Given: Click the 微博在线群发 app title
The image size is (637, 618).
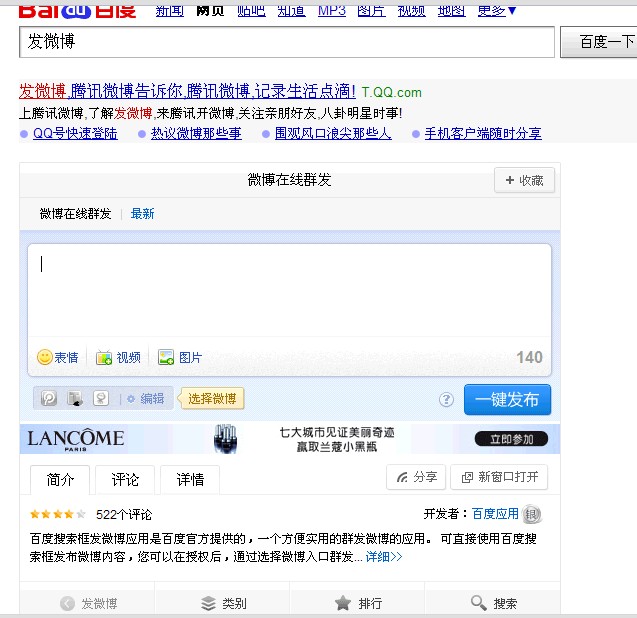Looking at the screenshot, I should 289,180.
